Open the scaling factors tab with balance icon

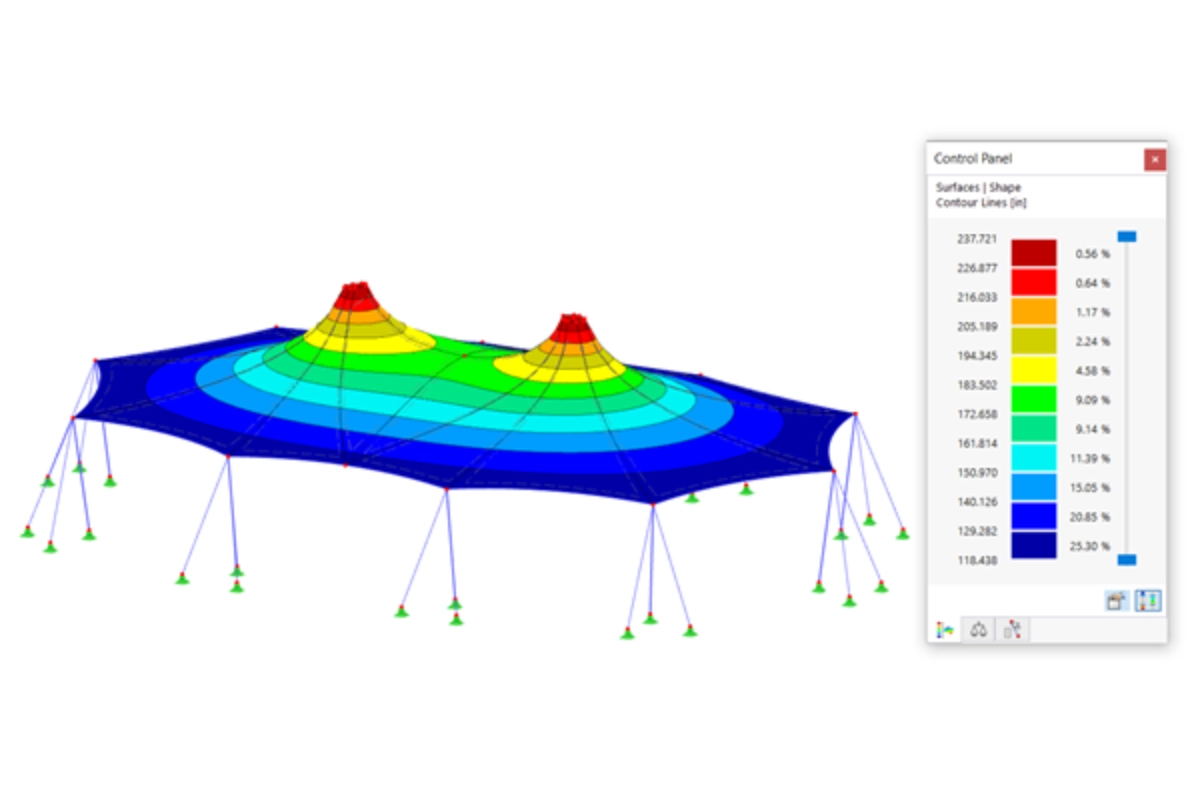(979, 630)
